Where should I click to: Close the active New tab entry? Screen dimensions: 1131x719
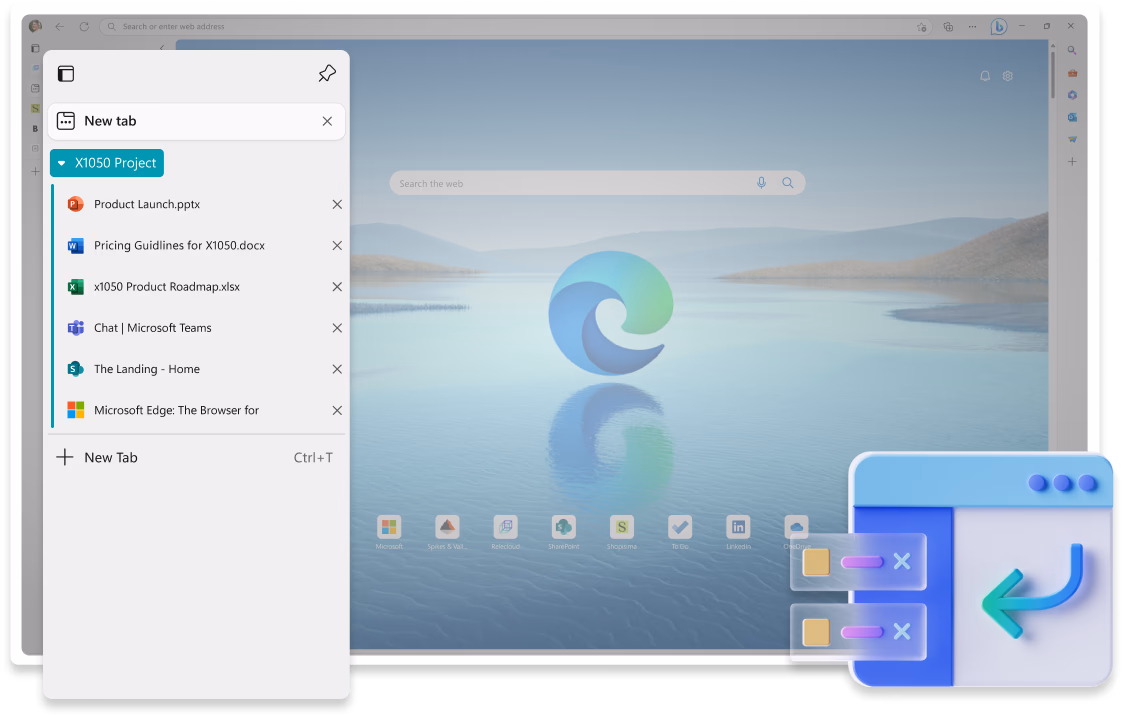click(x=327, y=121)
